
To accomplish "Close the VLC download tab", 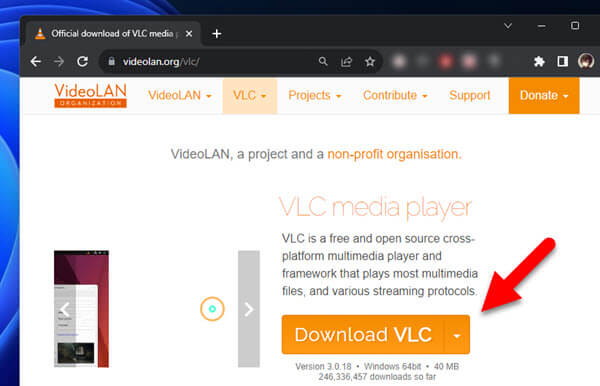I will 189,34.
